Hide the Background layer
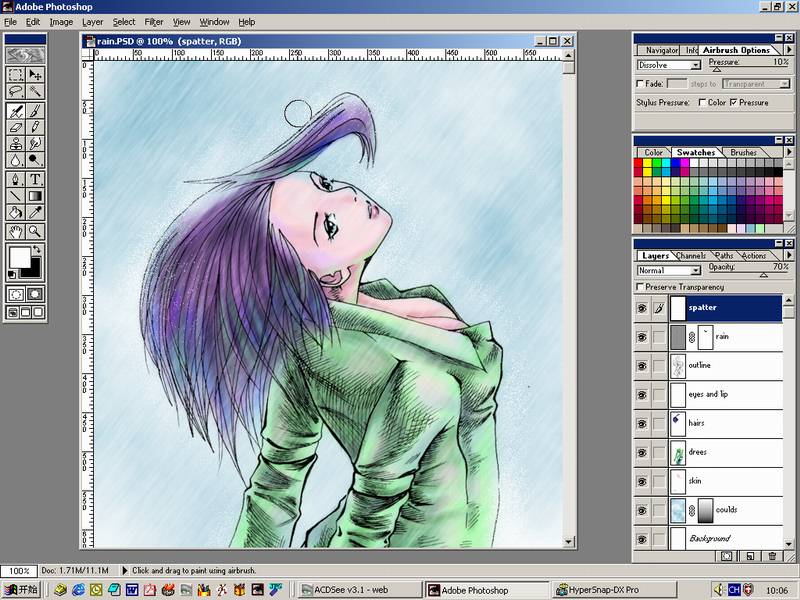The image size is (800, 600). pyautogui.click(x=642, y=539)
